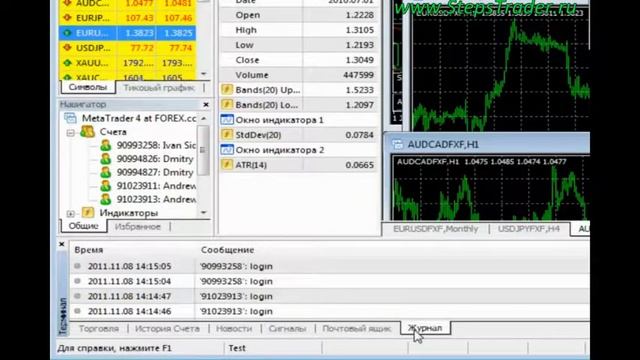Select the Журнал terminal tab
Image resolution: width=640 pixels, height=360 pixels.
coord(425,328)
